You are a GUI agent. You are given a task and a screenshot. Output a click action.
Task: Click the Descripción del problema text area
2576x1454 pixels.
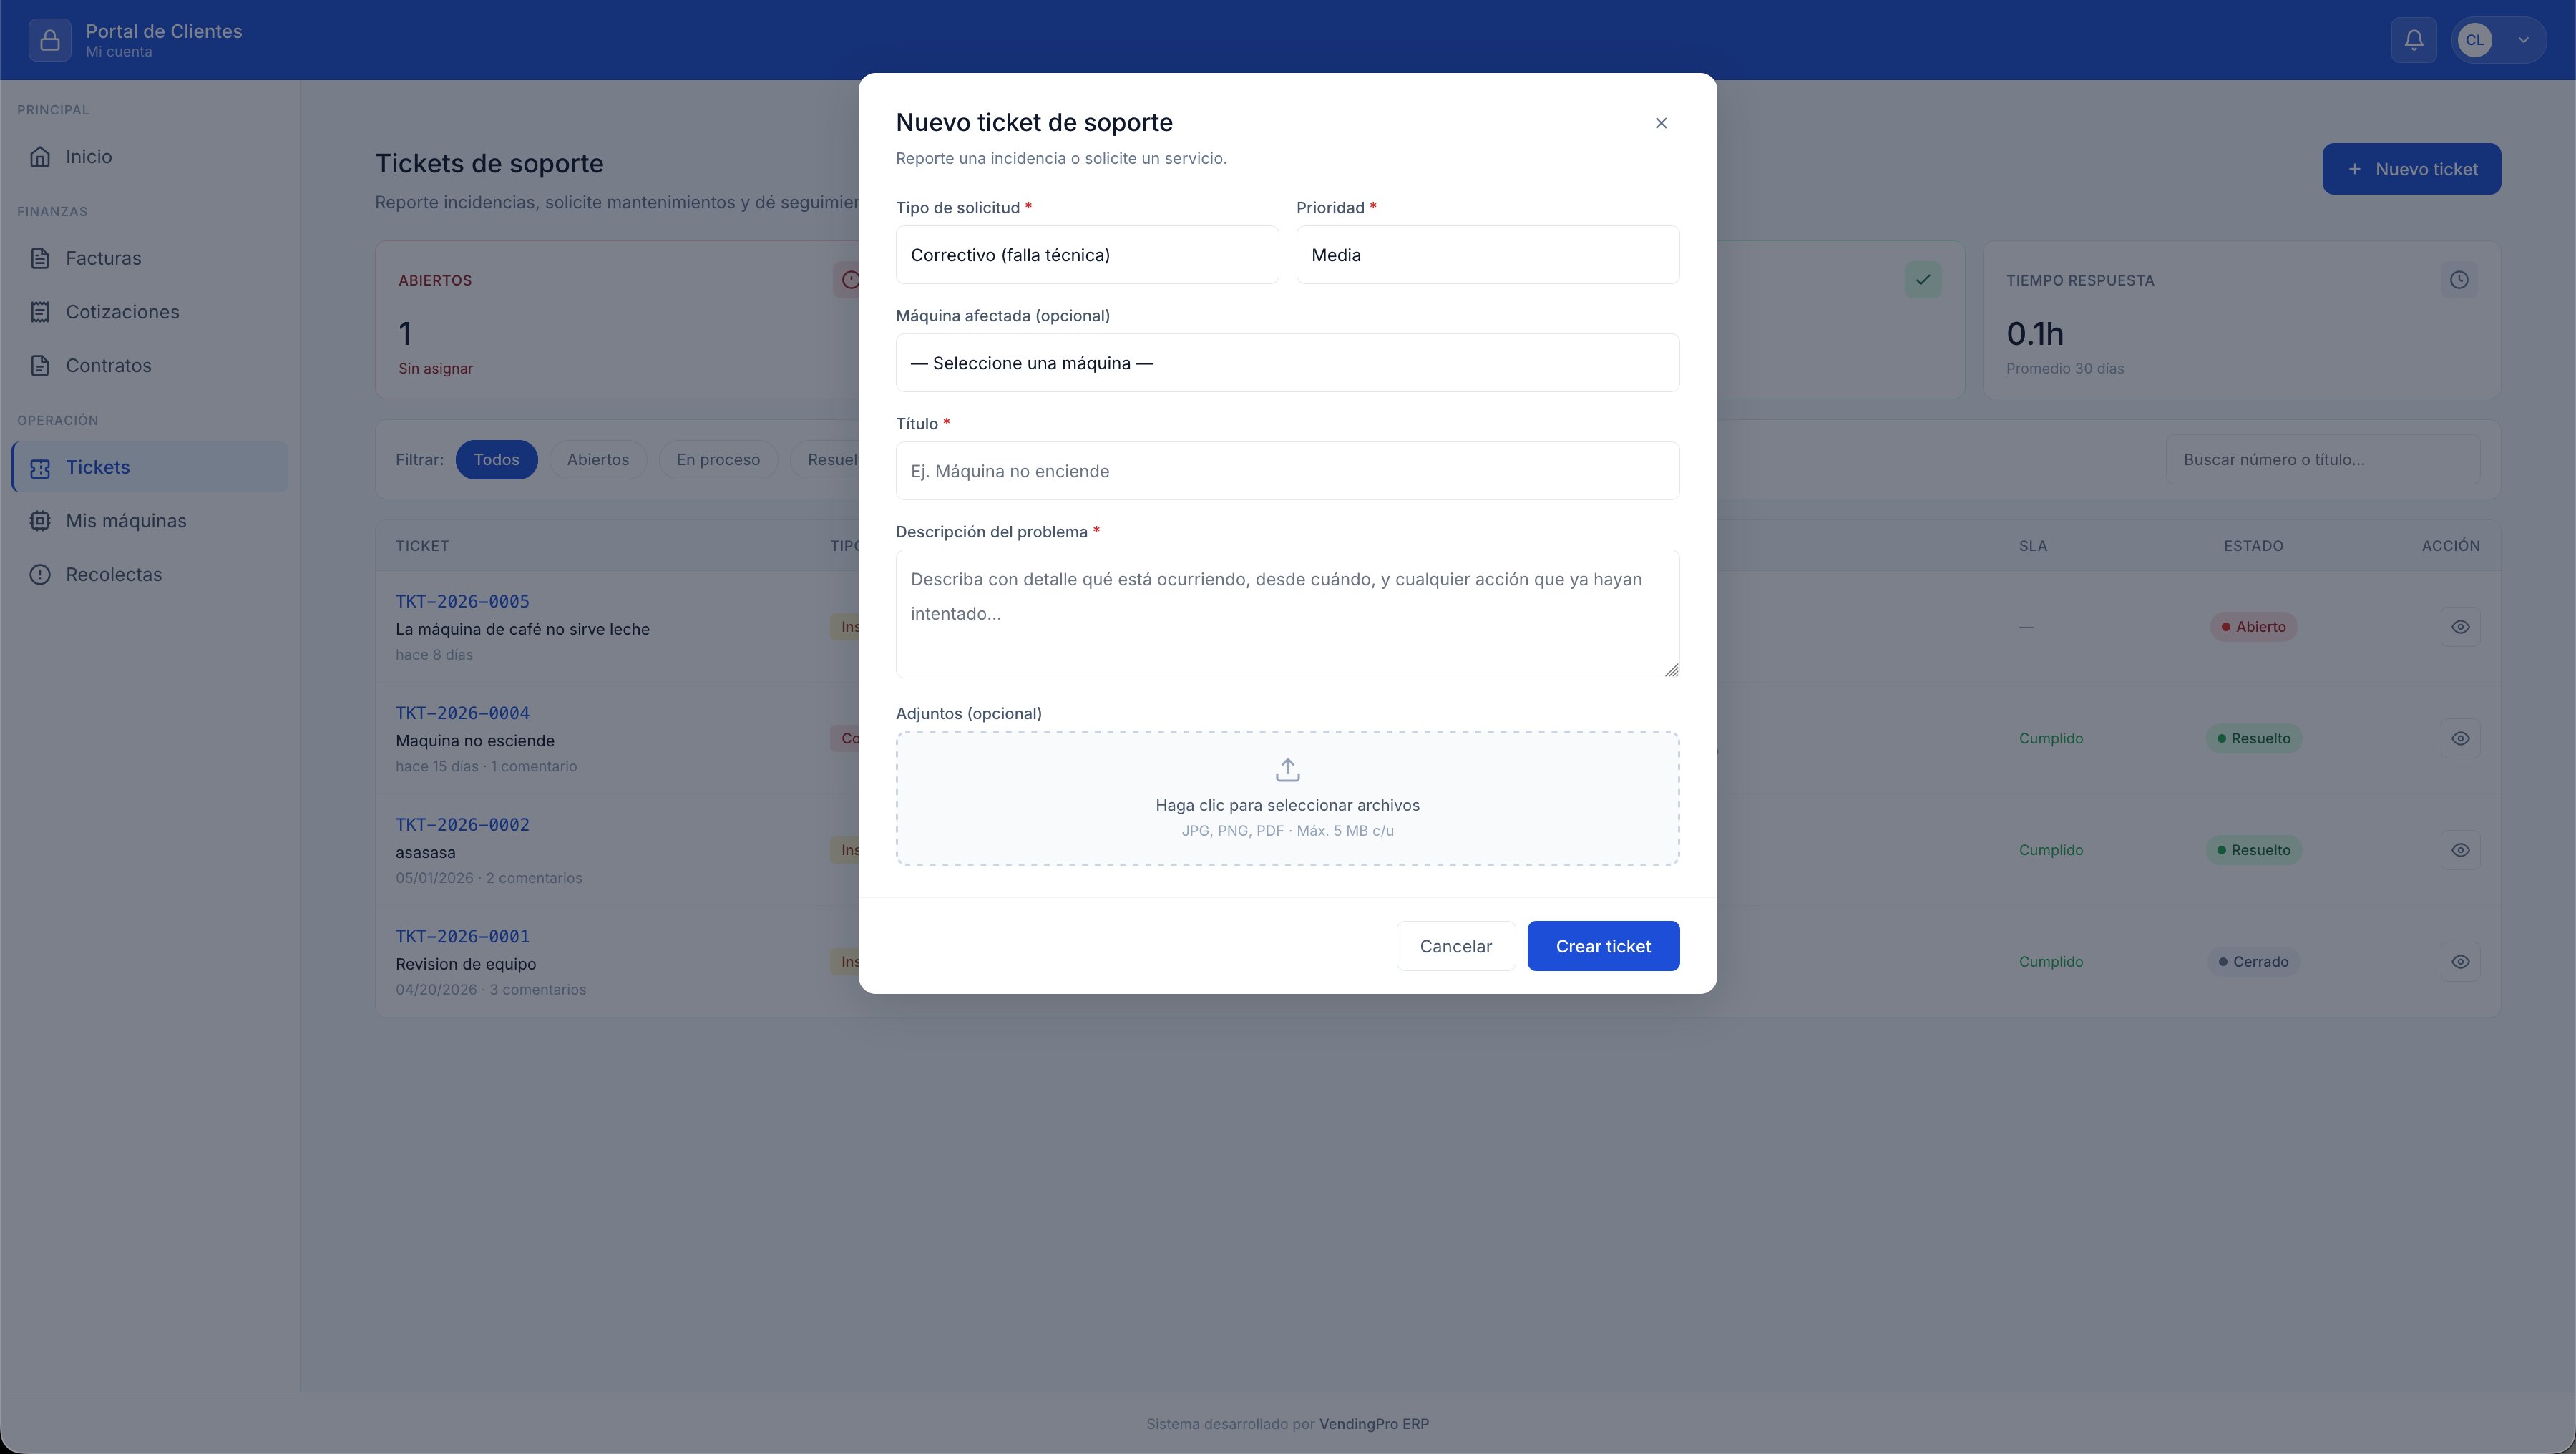pyautogui.click(x=1288, y=614)
